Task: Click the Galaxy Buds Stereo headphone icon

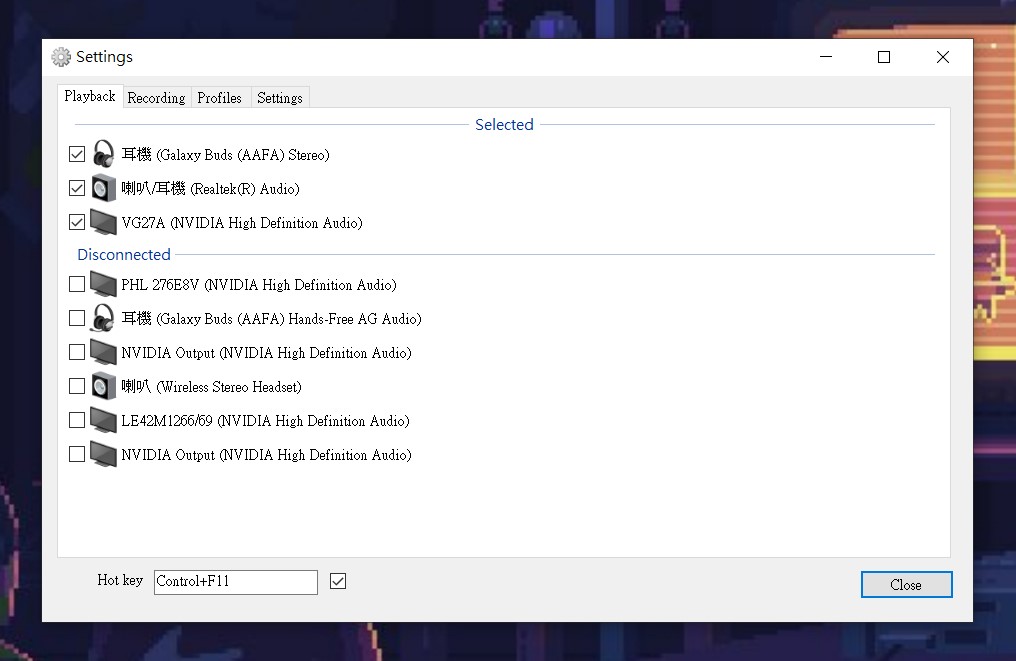Action: pos(103,154)
